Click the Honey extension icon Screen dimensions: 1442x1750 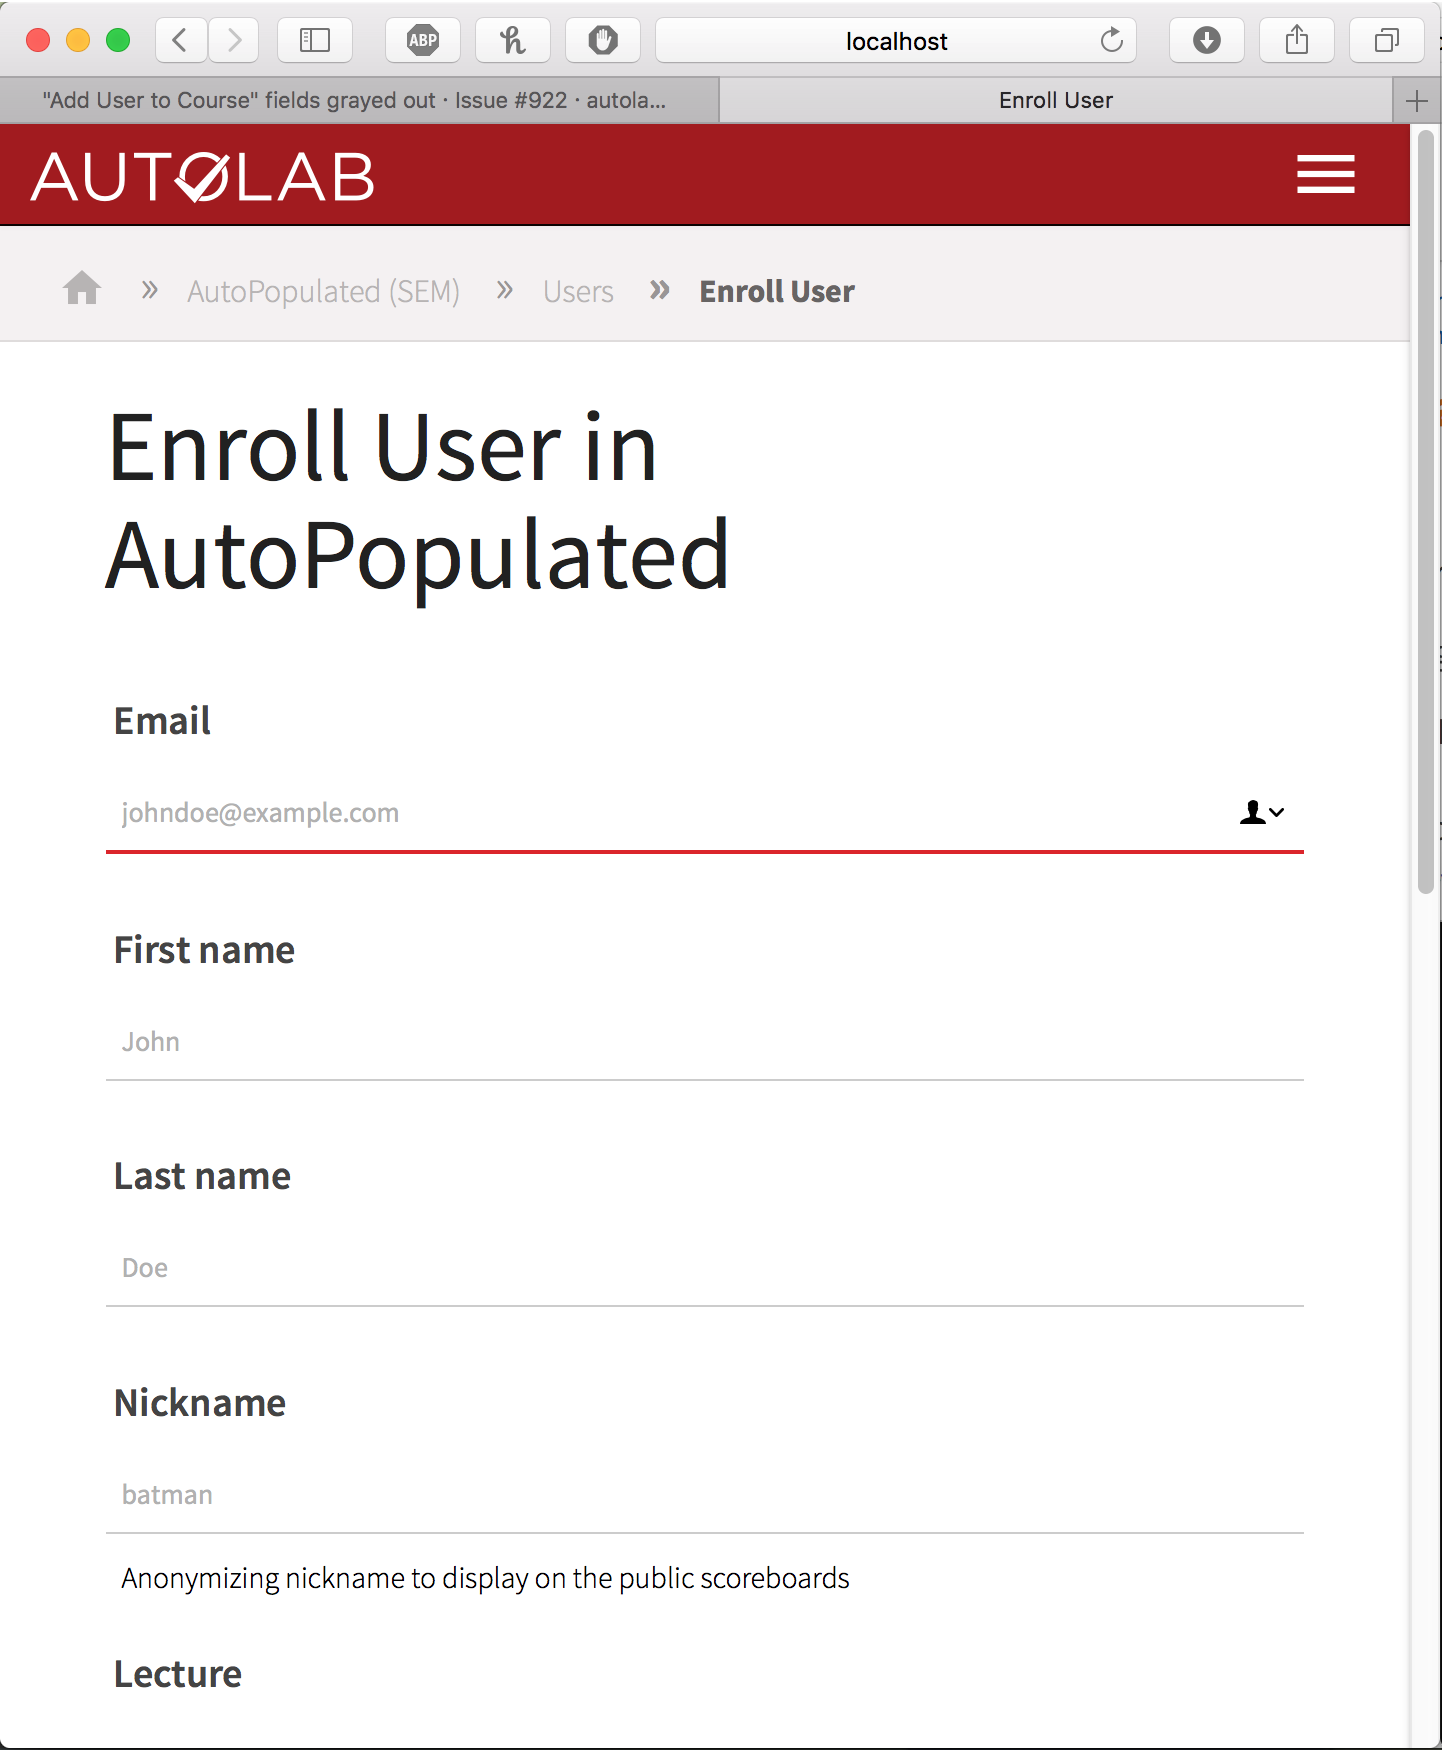tap(512, 40)
